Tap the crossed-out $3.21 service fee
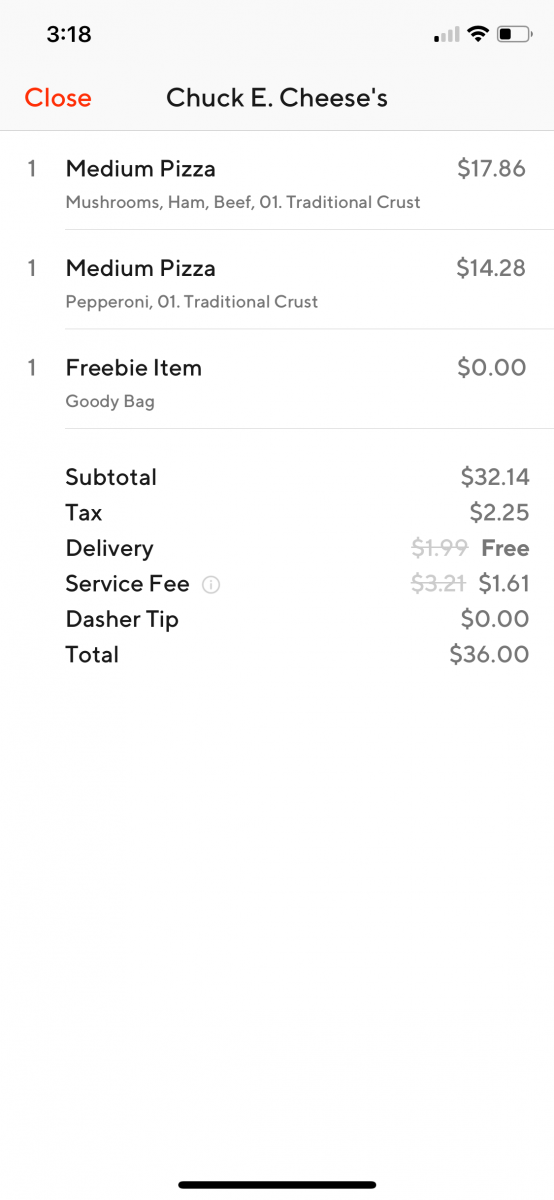554x1200 pixels. point(439,583)
